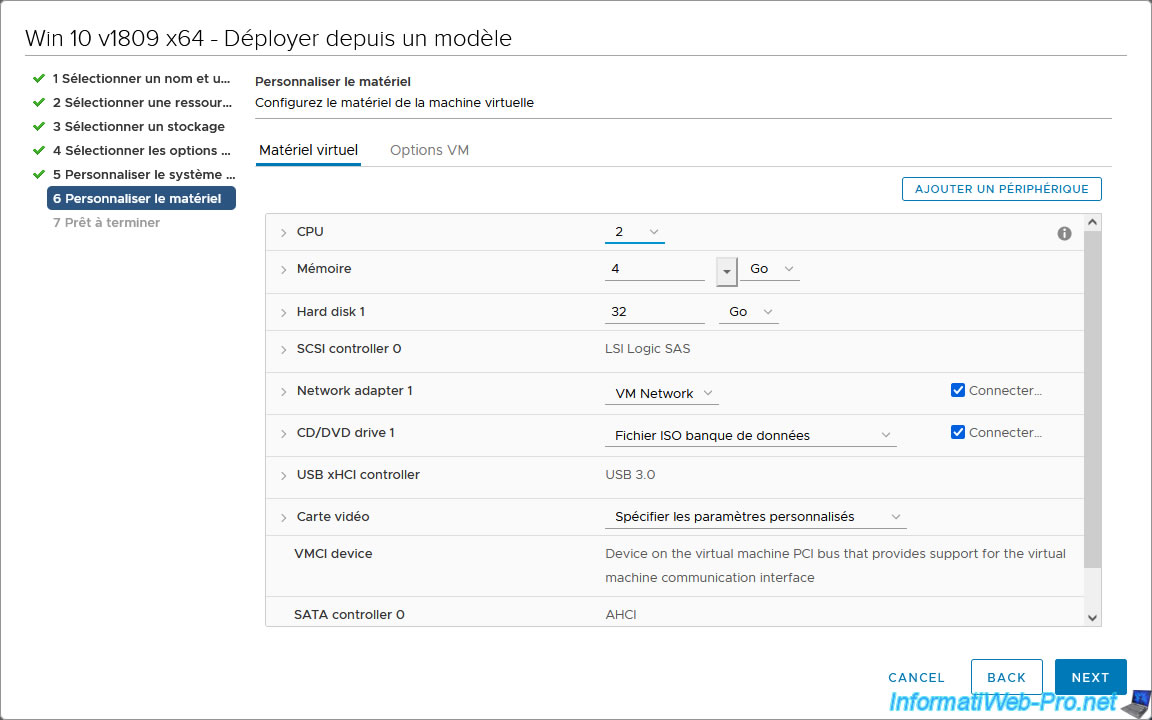This screenshot has height=720, width=1152.
Task: Click hardware list scrollbar down arrow
Action: (1092, 618)
